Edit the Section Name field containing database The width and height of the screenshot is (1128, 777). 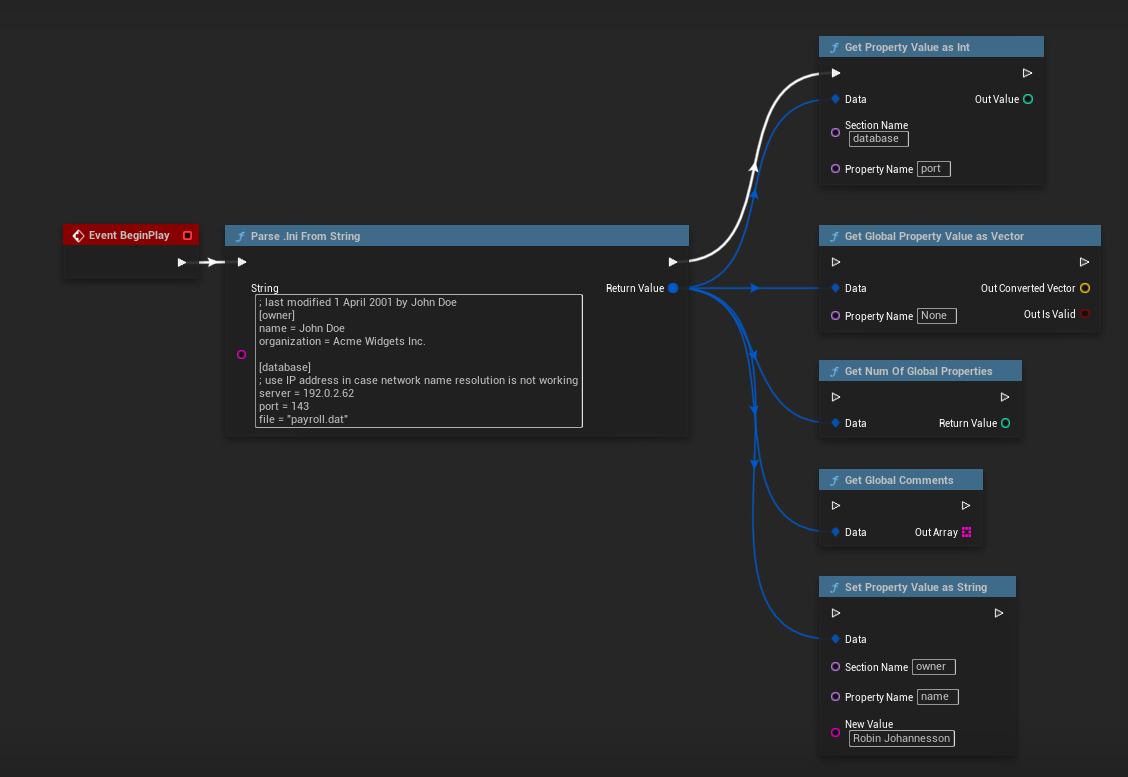pyautogui.click(x=878, y=139)
